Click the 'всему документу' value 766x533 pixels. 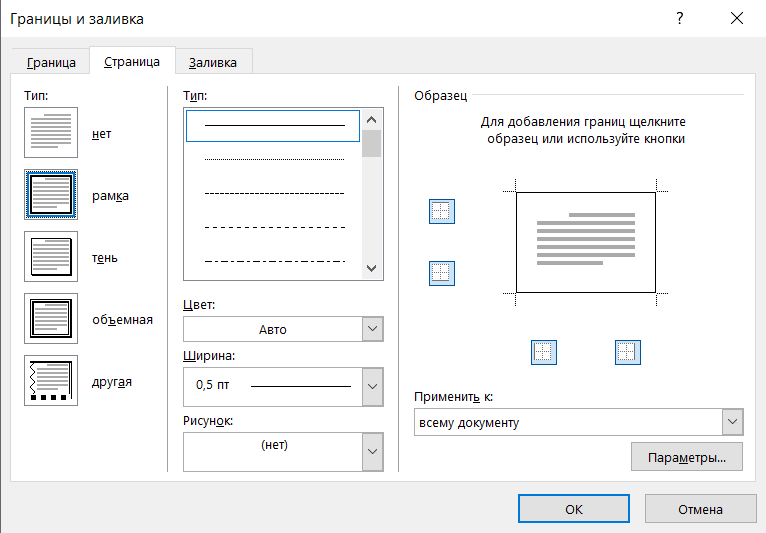point(469,423)
